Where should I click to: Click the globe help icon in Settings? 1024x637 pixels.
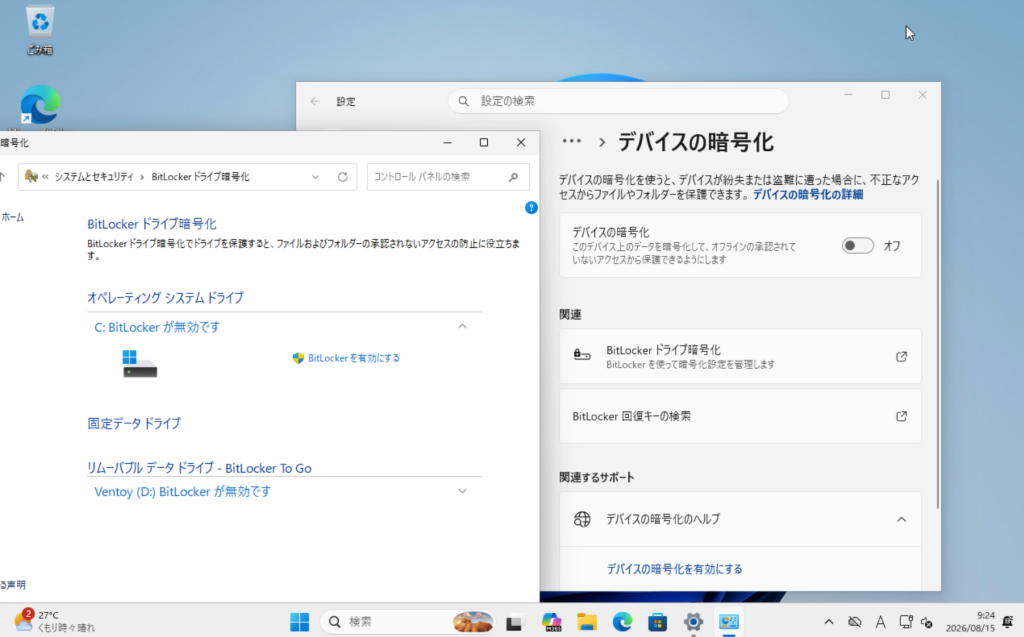[x=582, y=519]
